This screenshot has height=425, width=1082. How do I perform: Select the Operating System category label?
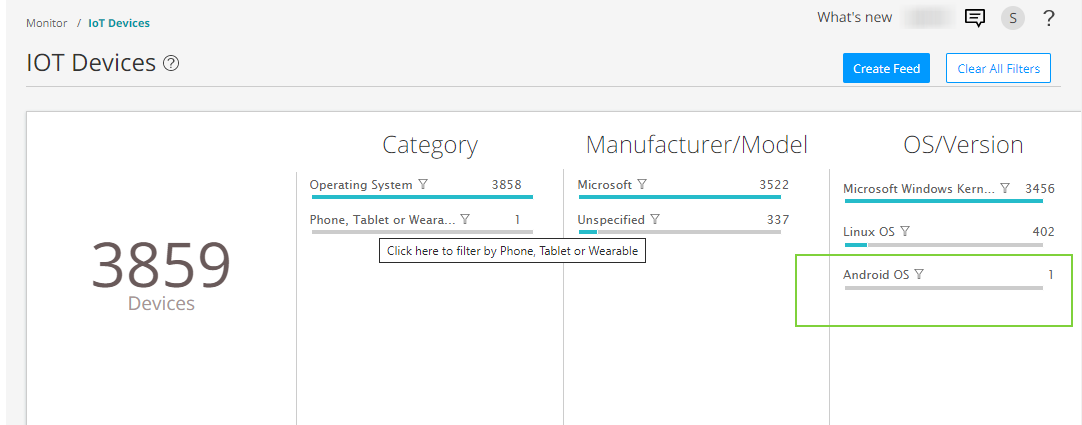[361, 185]
